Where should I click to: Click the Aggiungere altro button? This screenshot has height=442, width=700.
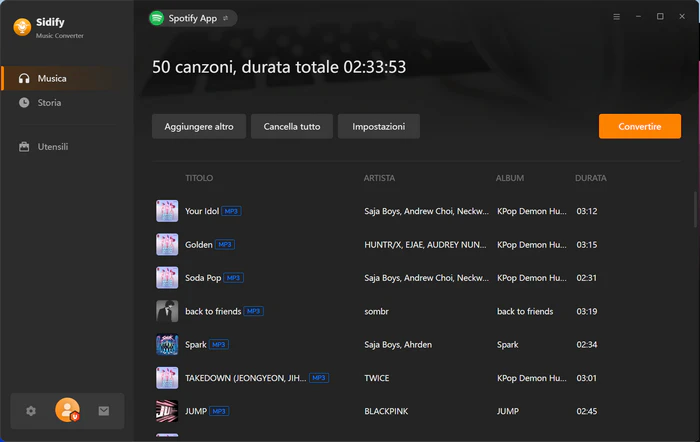199,126
